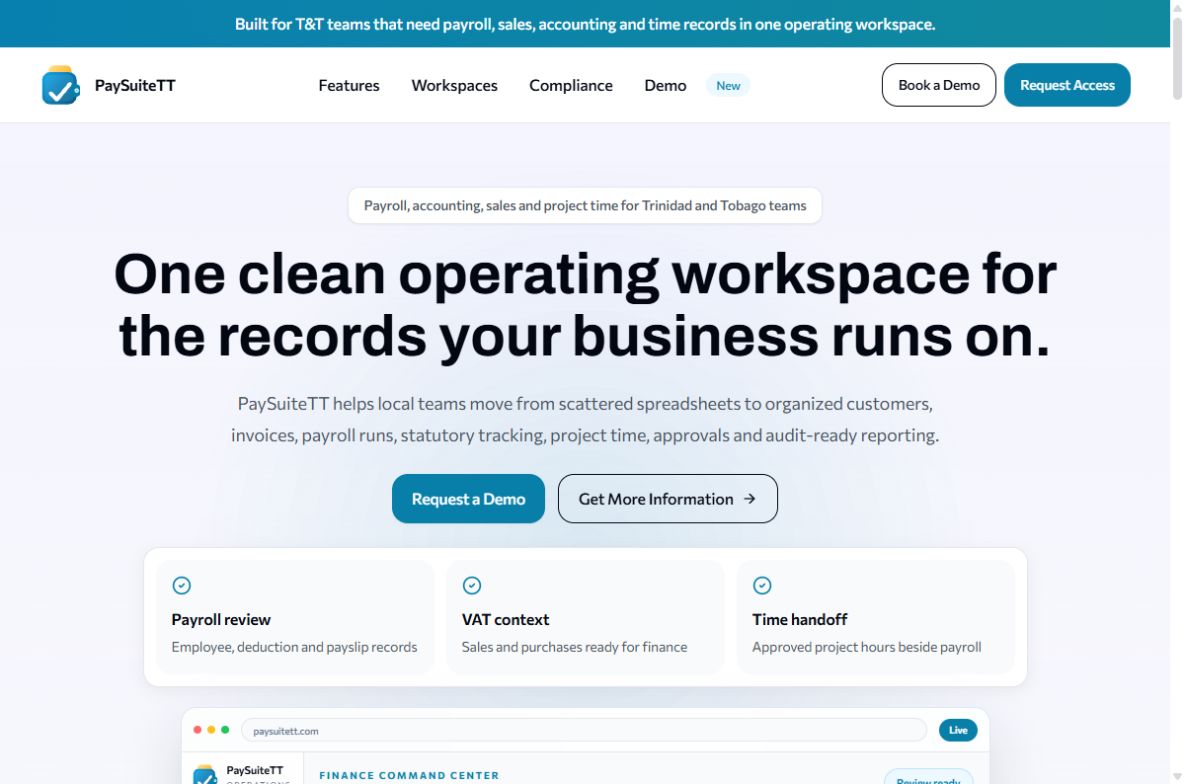Open the Demo navigation link
Viewport: 1185px width, 784px height.
pos(665,85)
